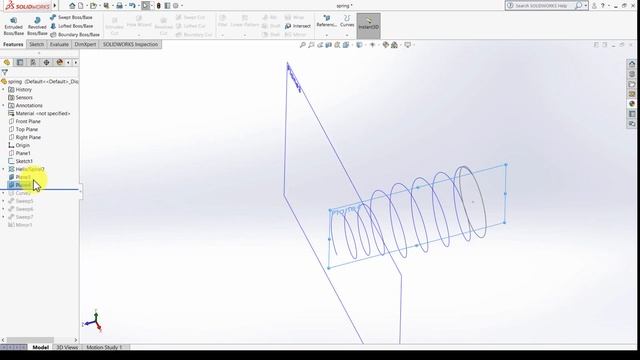Switch to the Evaluate tab
The width and height of the screenshot is (640, 360).
click(x=59, y=44)
